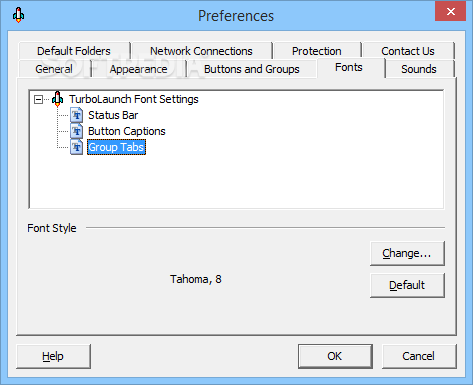Click the font icon next to Group Tabs
The image size is (473, 385).
(77, 147)
